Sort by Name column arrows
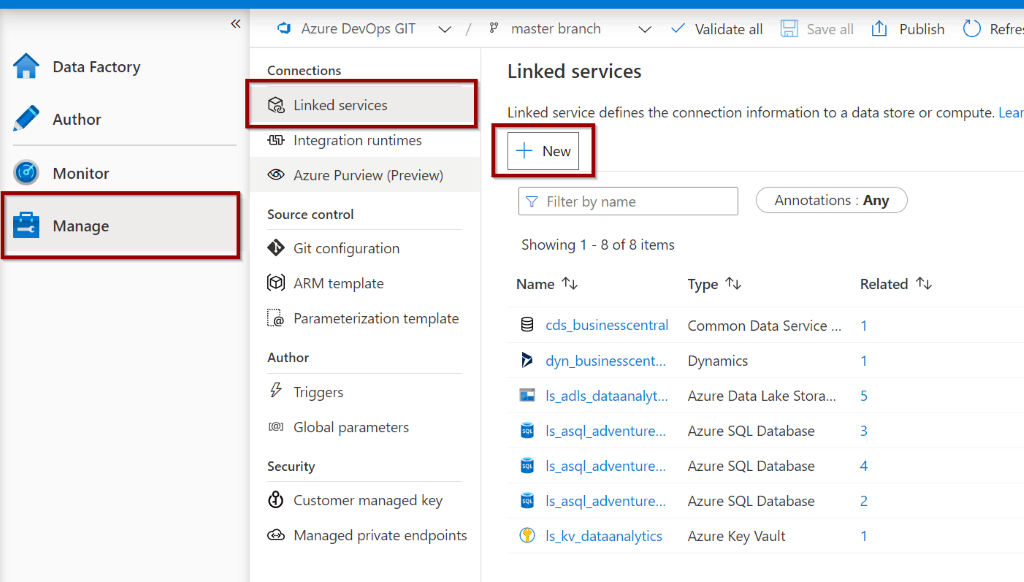Viewport: 1024px width, 582px height. (570, 283)
